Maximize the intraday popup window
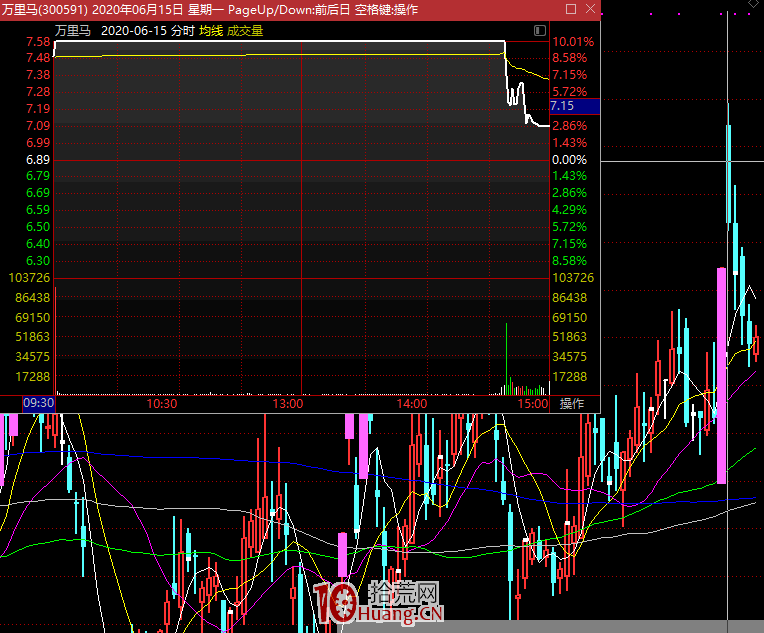This screenshot has width=764, height=633. (570, 9)
